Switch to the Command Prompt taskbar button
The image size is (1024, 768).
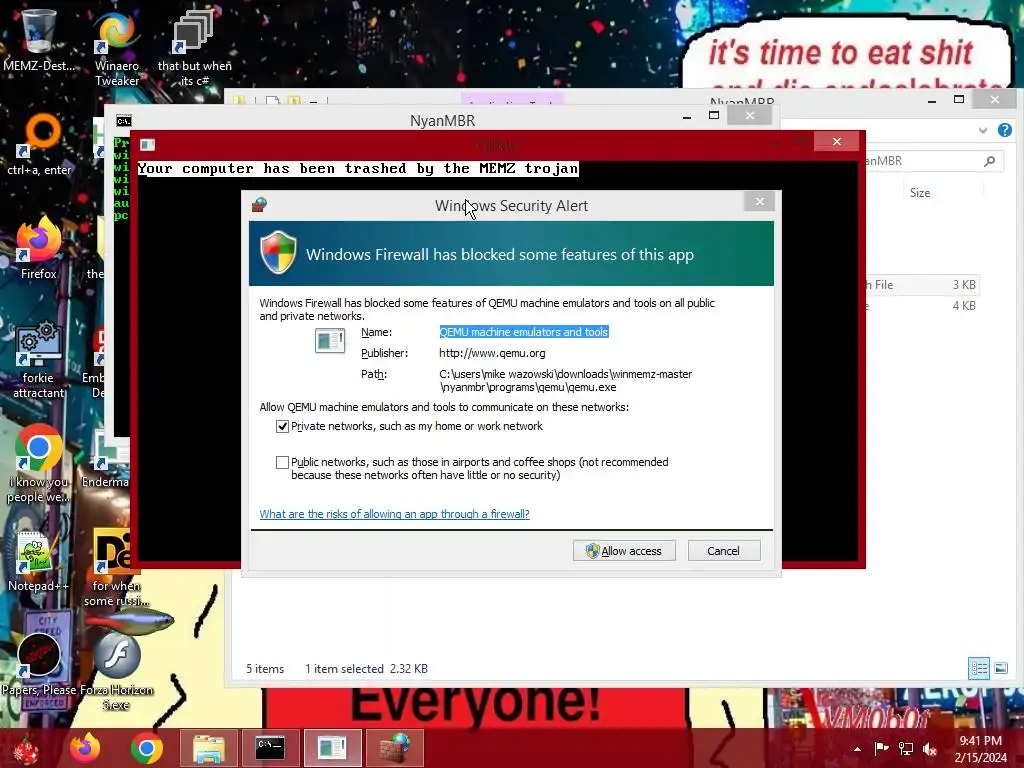point(270,748)
